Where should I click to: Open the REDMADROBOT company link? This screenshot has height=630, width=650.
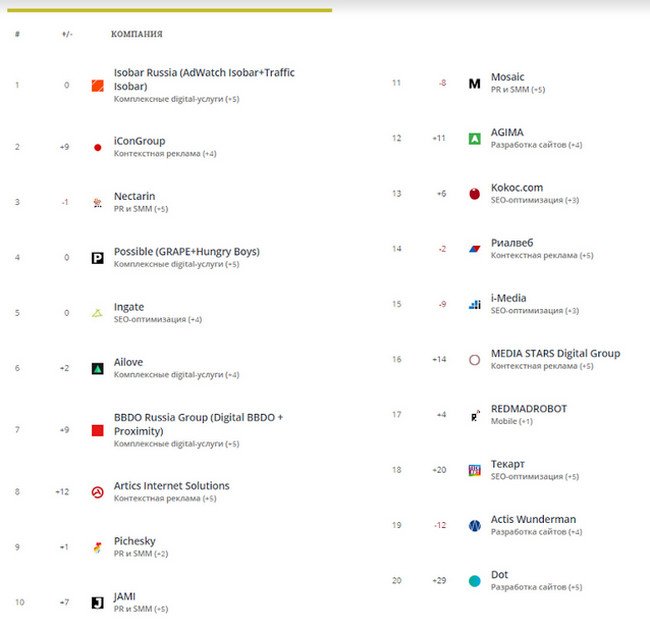tap(529, 409)
